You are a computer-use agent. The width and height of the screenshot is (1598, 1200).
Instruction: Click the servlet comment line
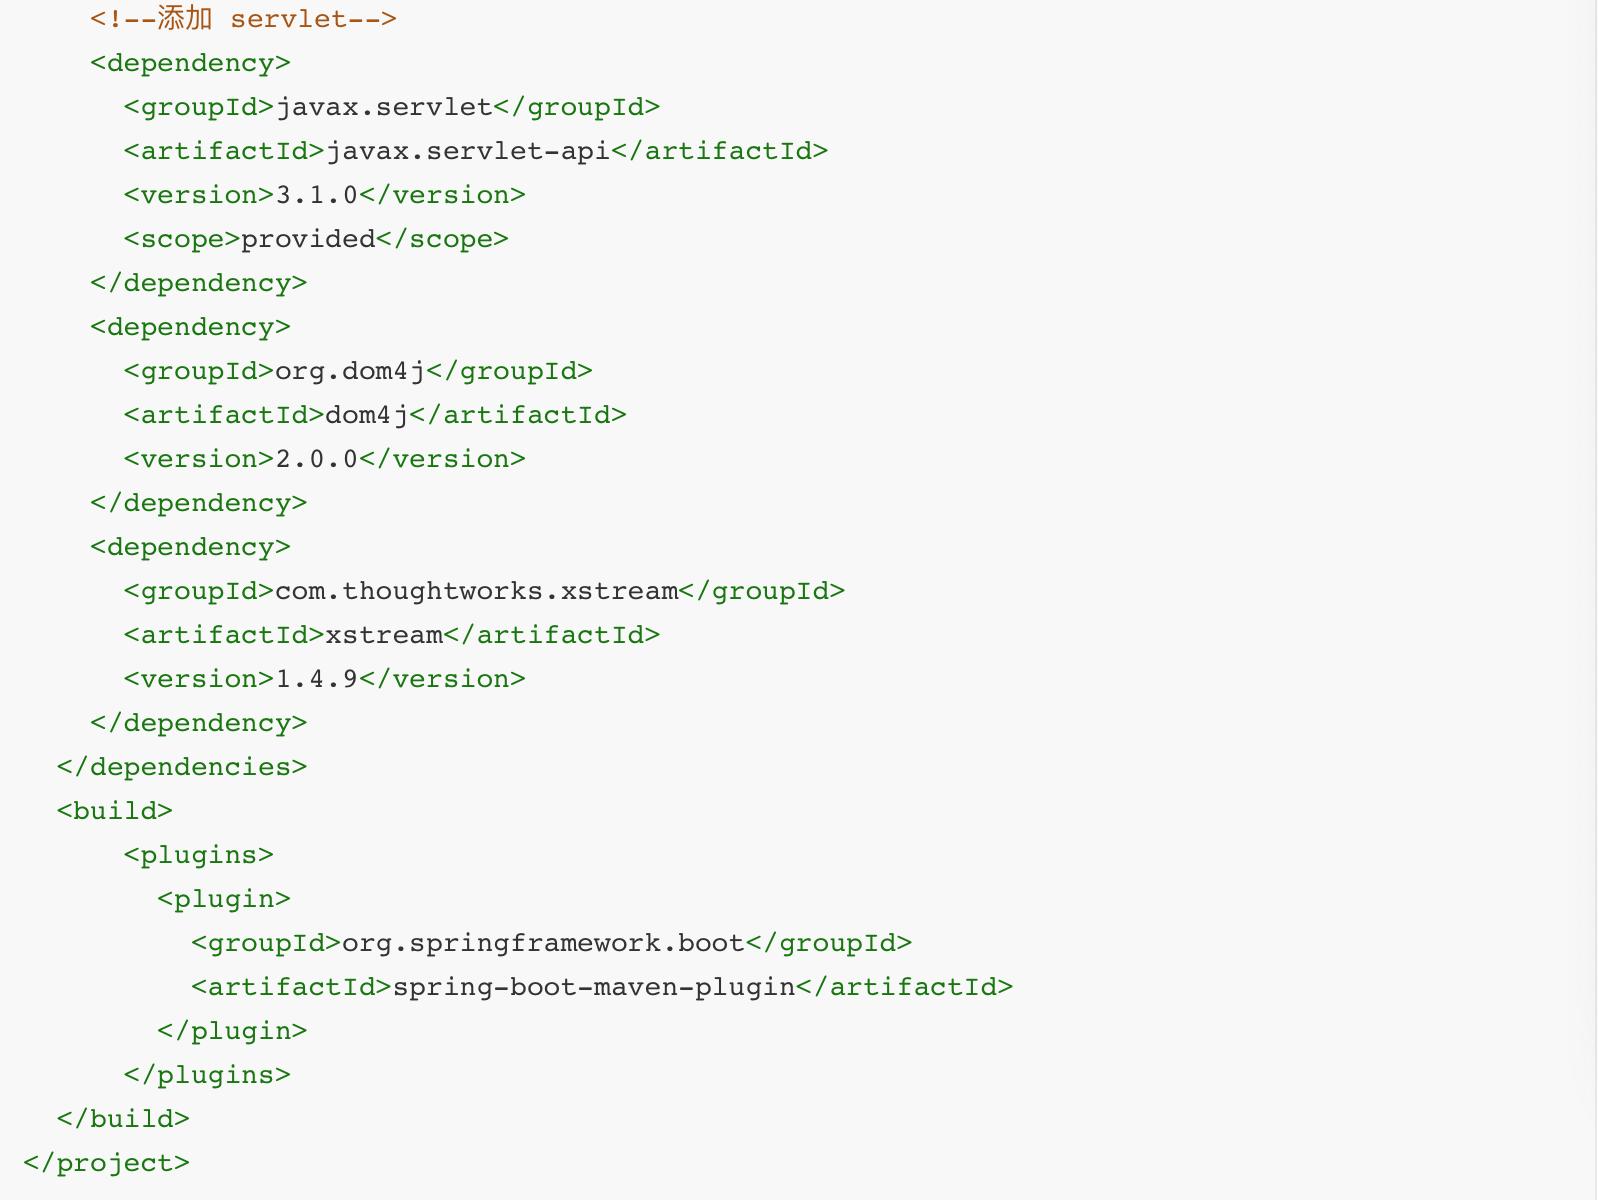tap(243, 19)
